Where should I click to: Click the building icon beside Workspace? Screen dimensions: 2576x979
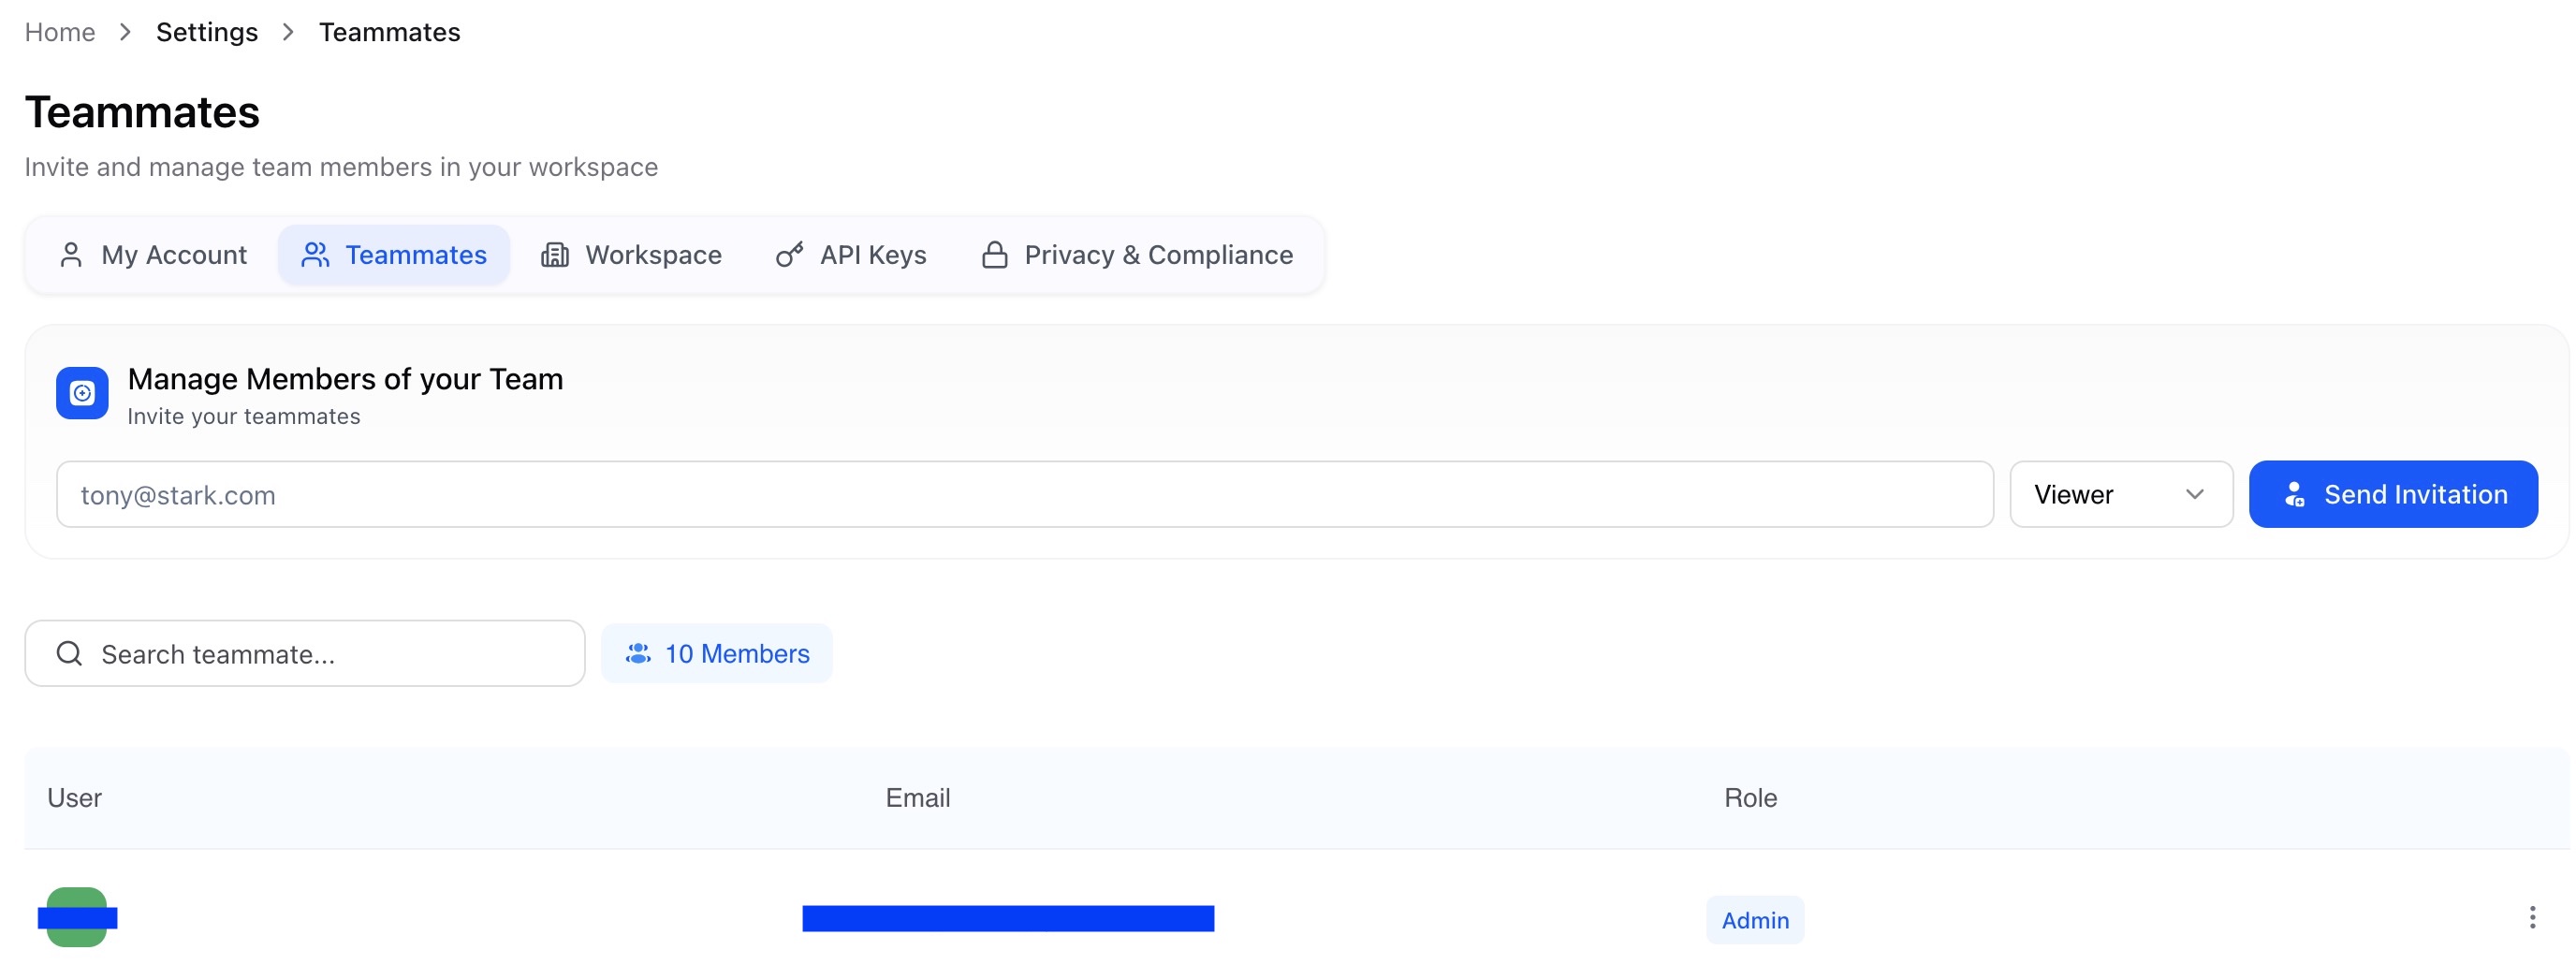(555, 255)
